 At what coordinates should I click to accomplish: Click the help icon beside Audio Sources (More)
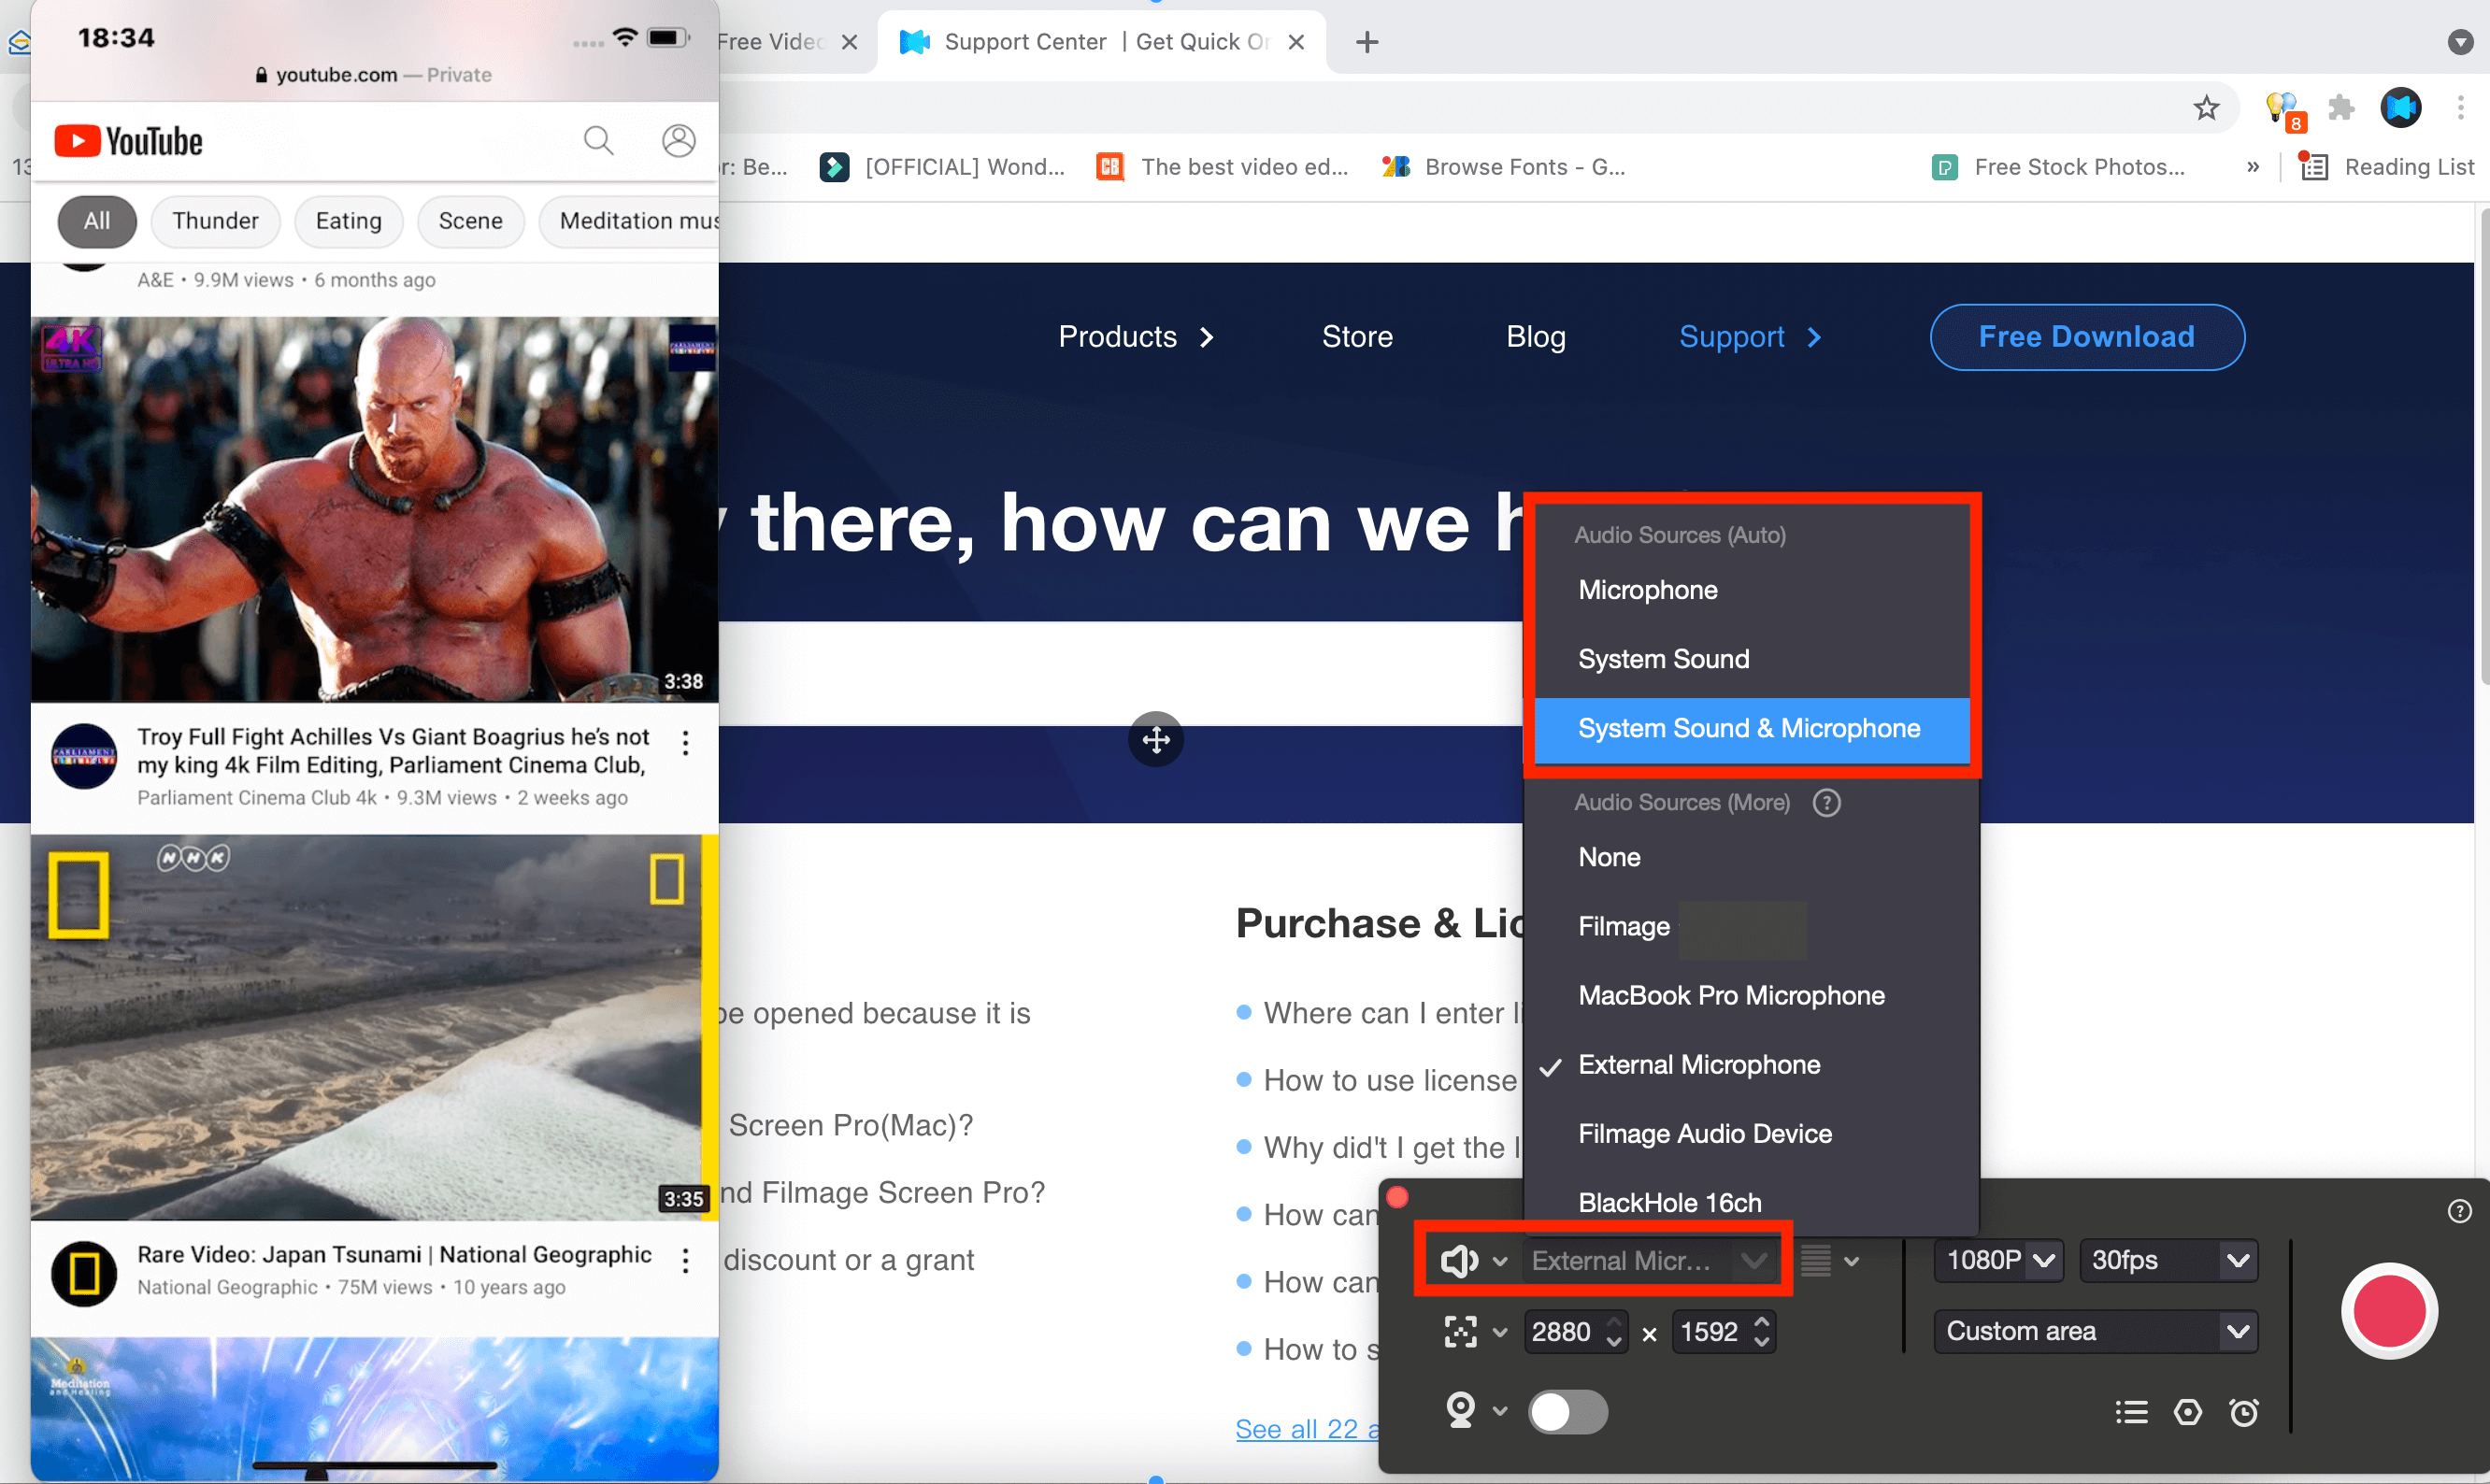click(x=1826, y=802)
